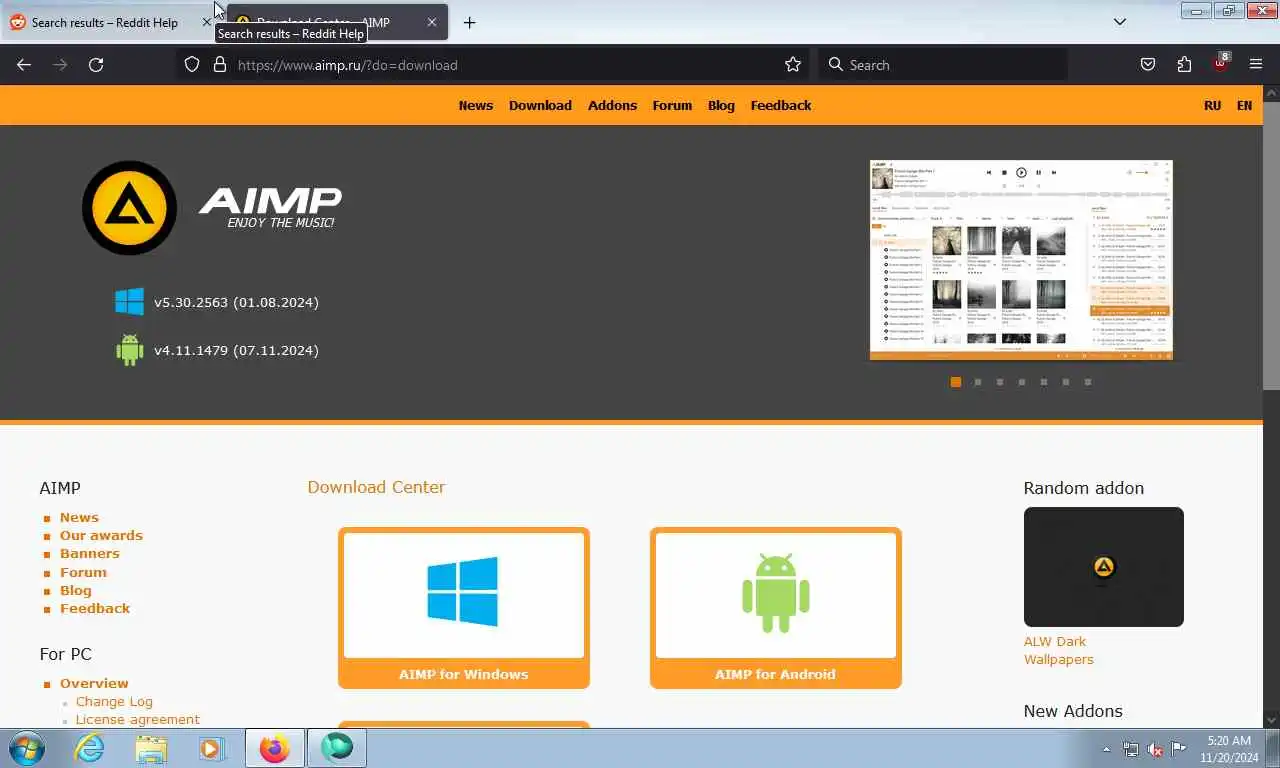Click the uBlock extension icon with badge

(1220, 63)
